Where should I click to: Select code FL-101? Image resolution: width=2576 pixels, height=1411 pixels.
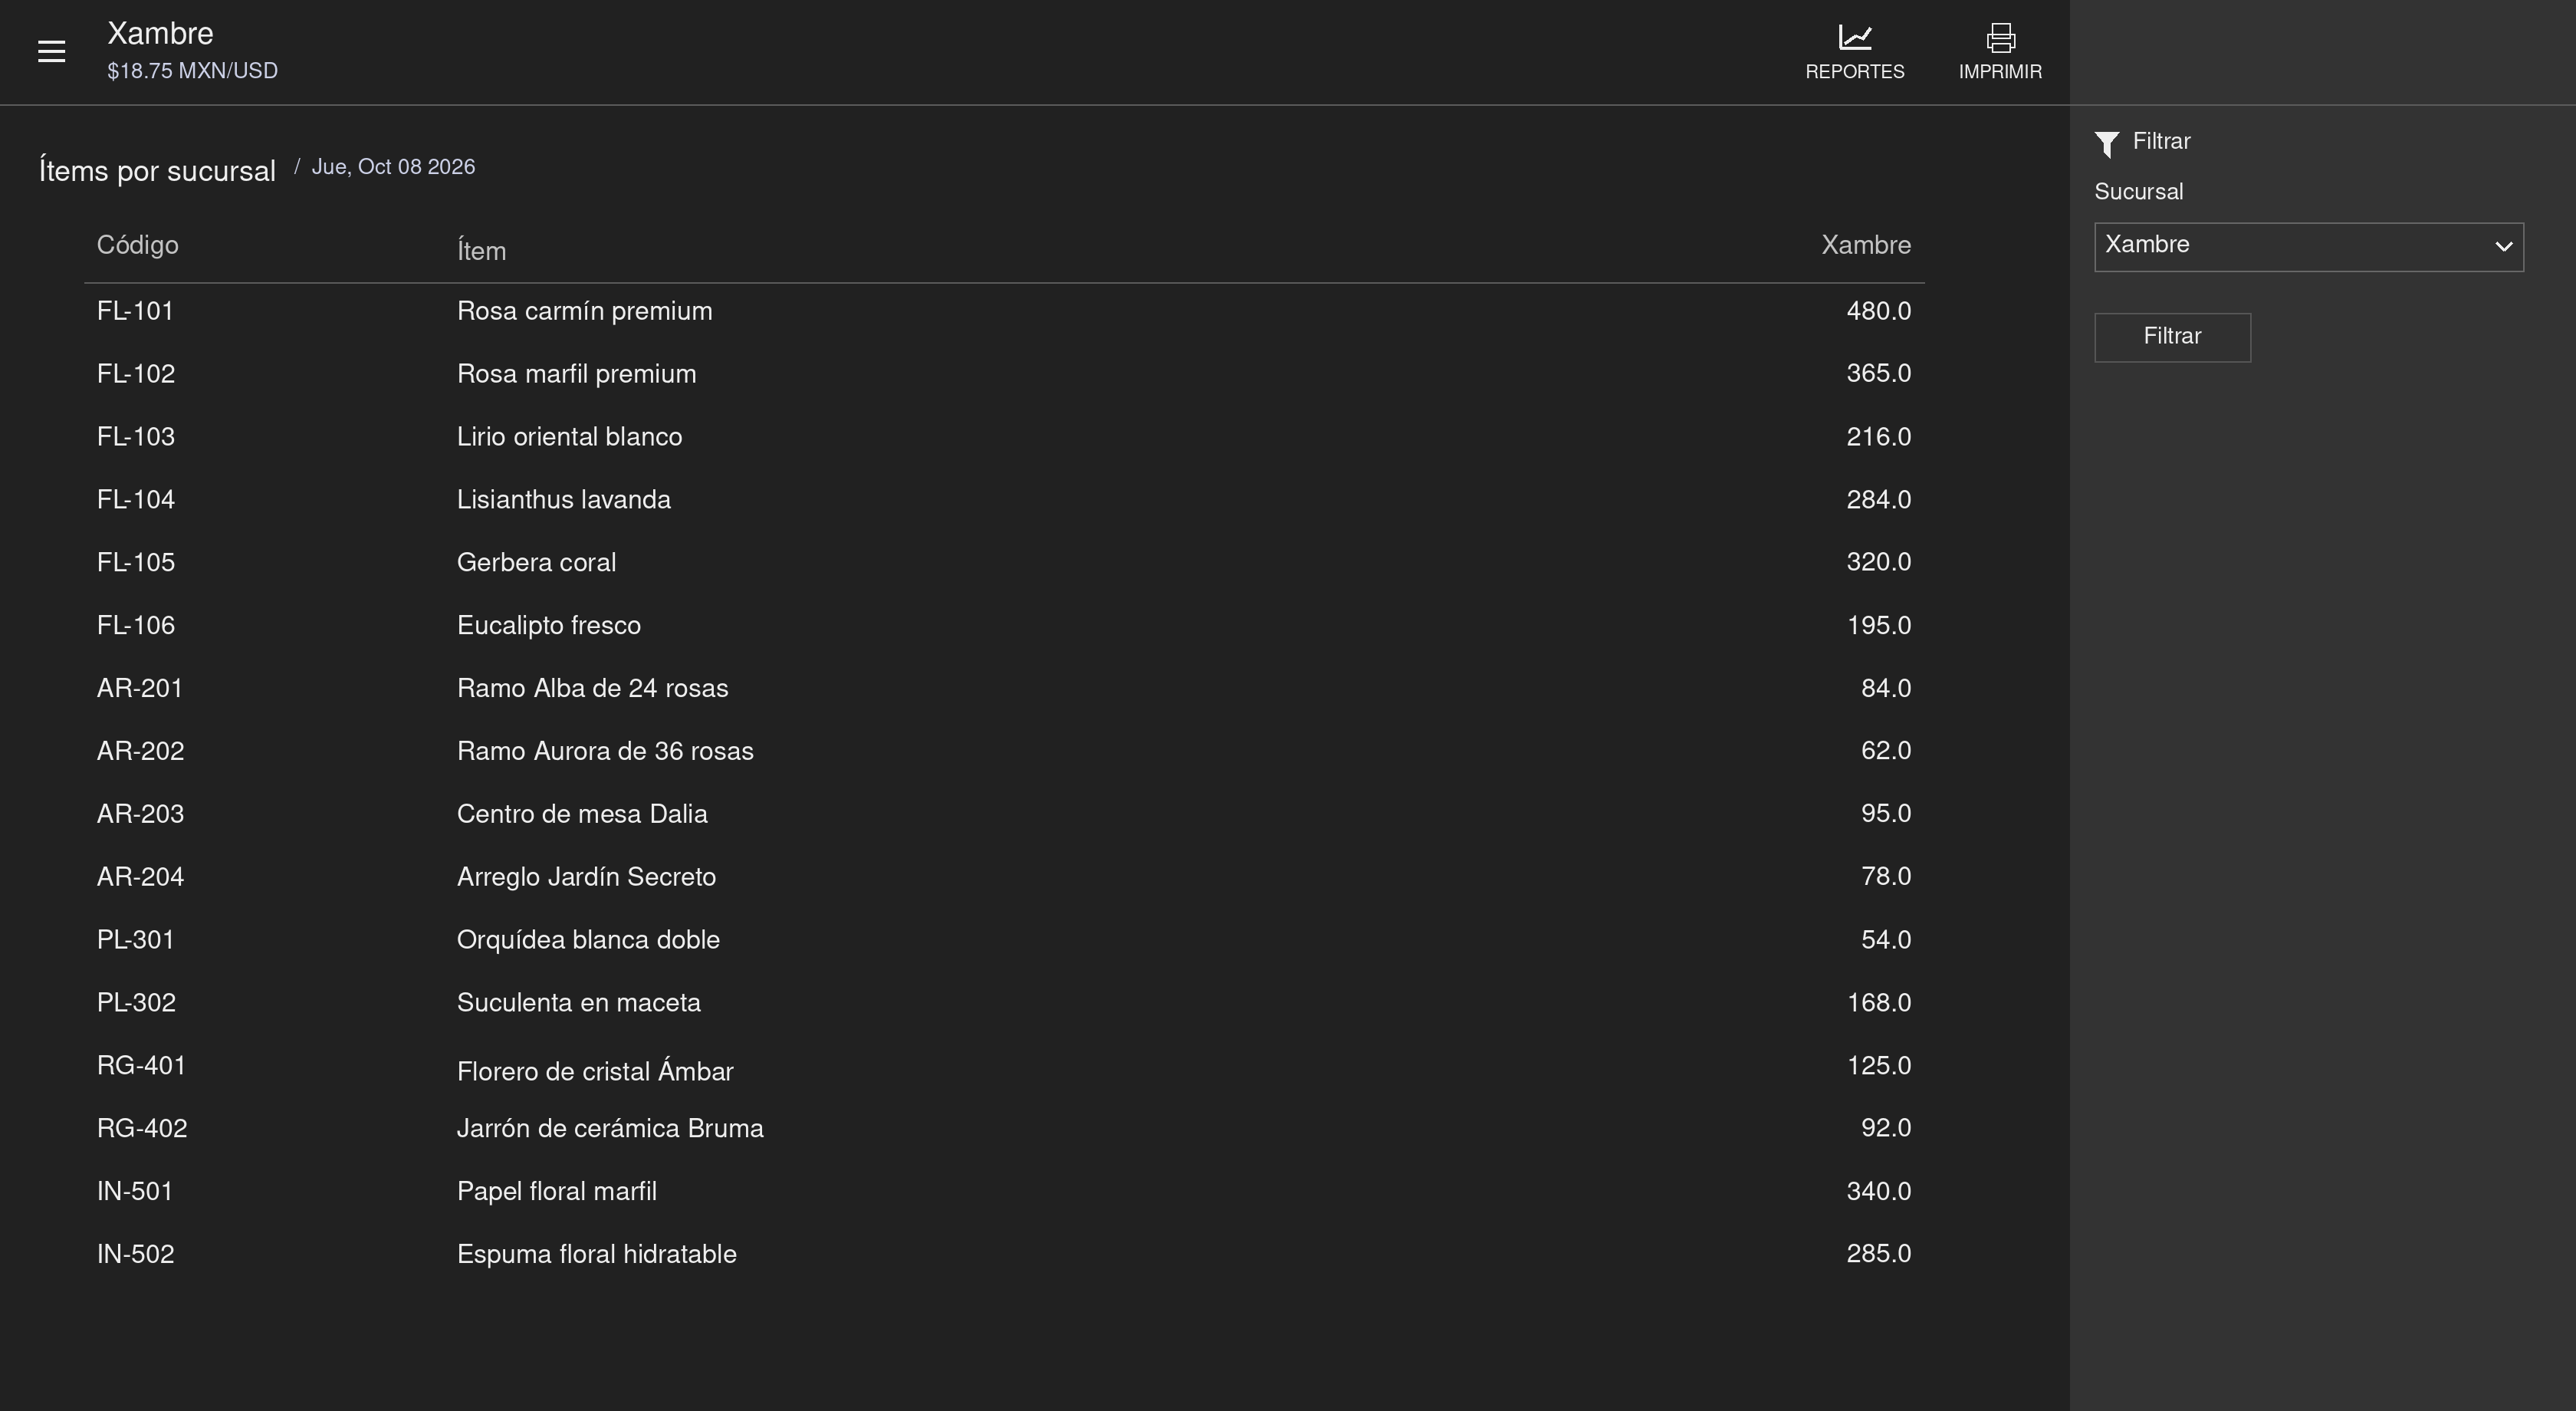tap(135, 311)
